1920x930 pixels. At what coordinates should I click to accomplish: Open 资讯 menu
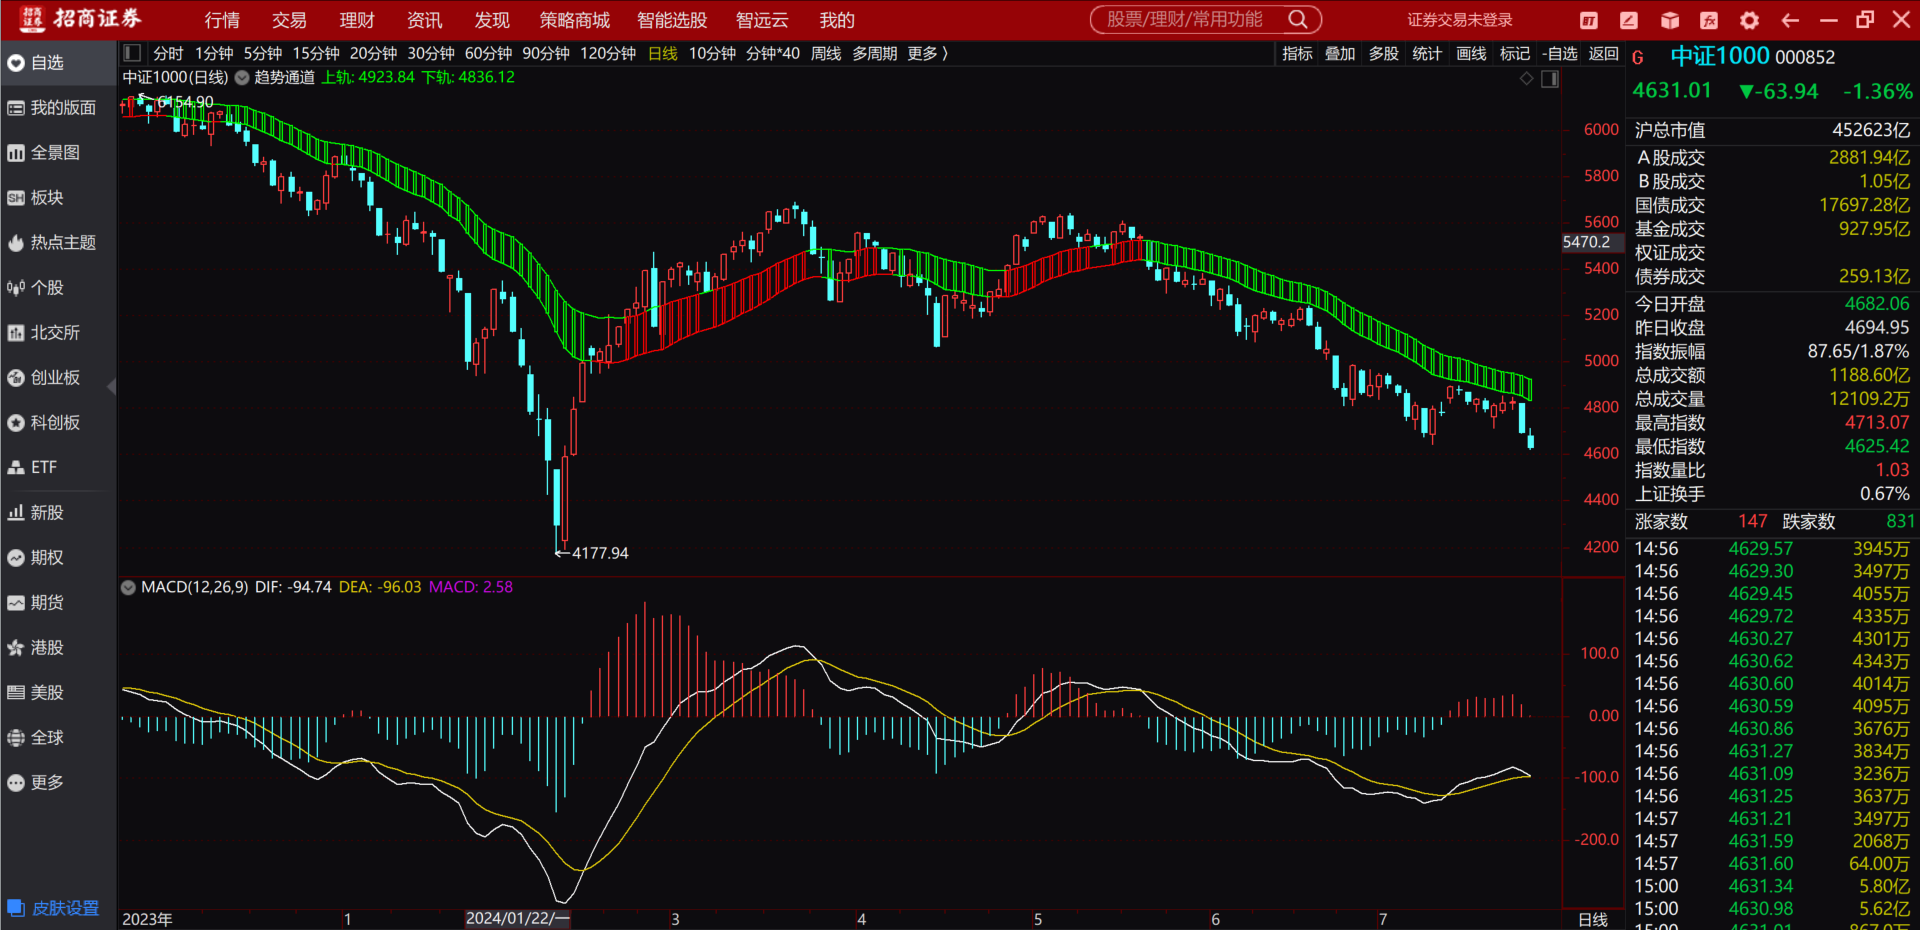click(x=424, y=20)
